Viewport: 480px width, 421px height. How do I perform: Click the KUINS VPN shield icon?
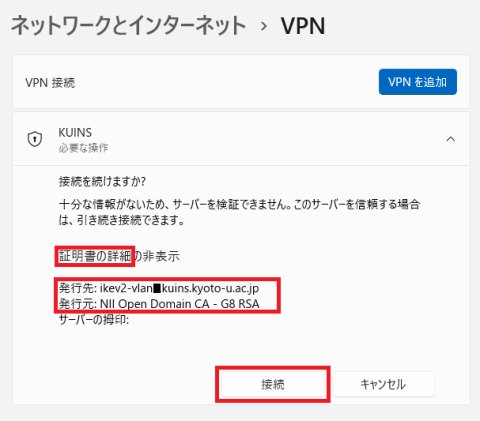coord(35,139)
